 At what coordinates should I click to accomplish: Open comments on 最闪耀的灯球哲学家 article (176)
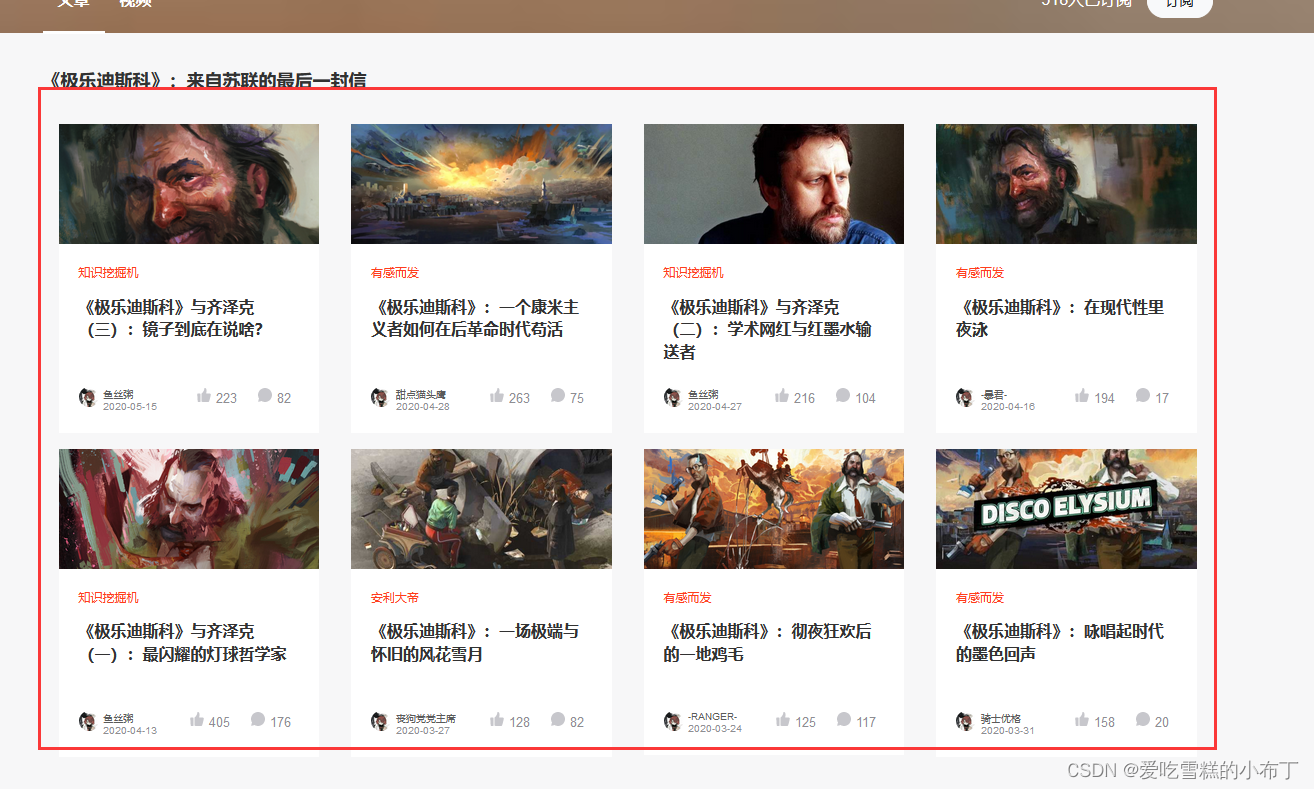258,720
